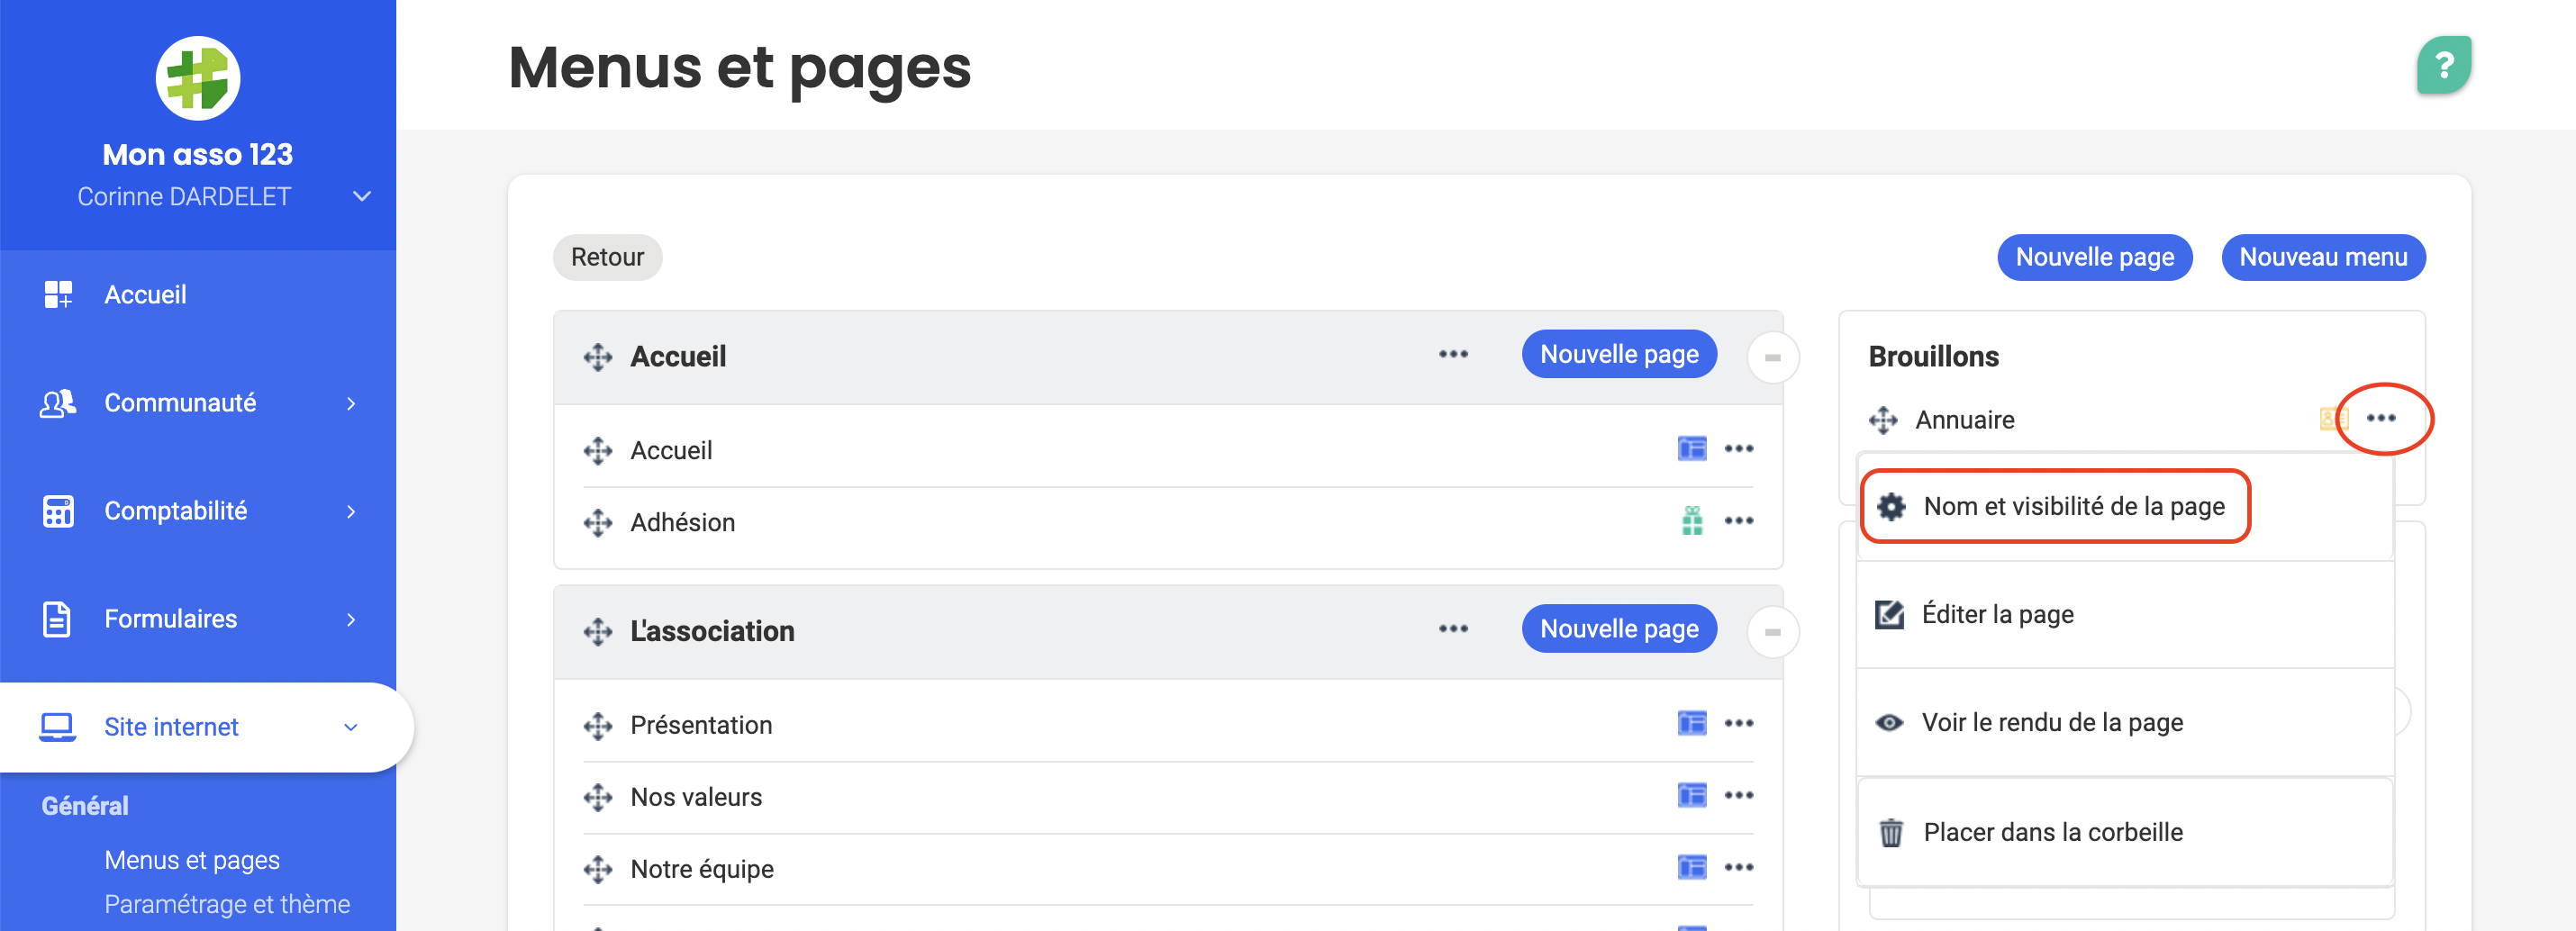The width and height of the screenshot is (2576, 931).
Task: Click the green gift icon for Adhésion
Action: [1692, 521]
